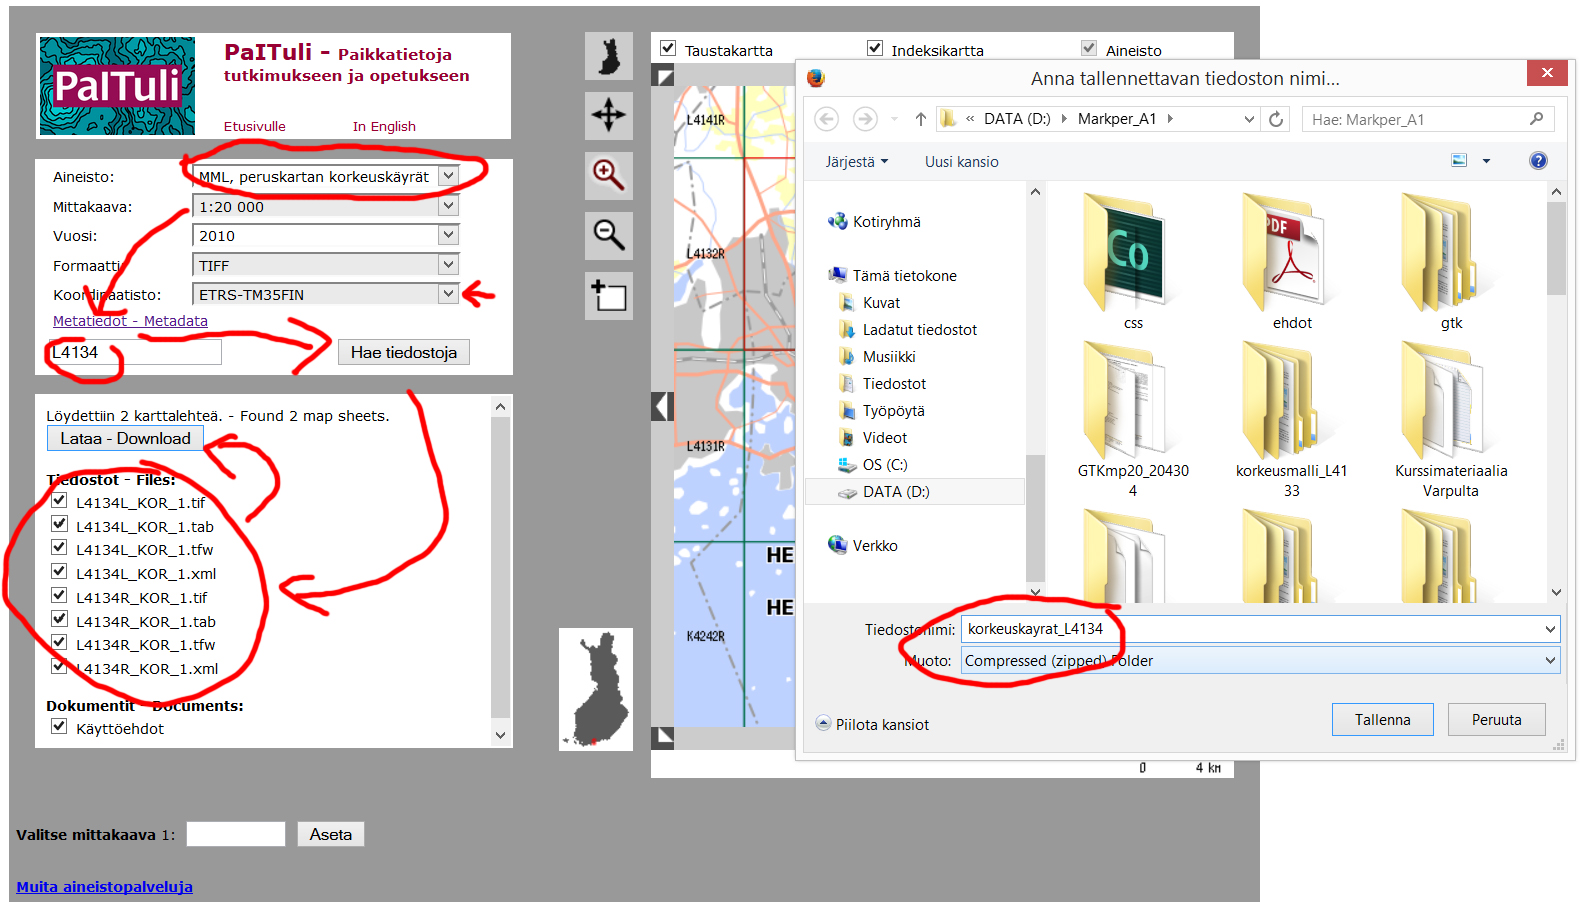Click Uusi kansio in dialog toolbar
The image size is (1580, 902).
click(x=962, y=162)
